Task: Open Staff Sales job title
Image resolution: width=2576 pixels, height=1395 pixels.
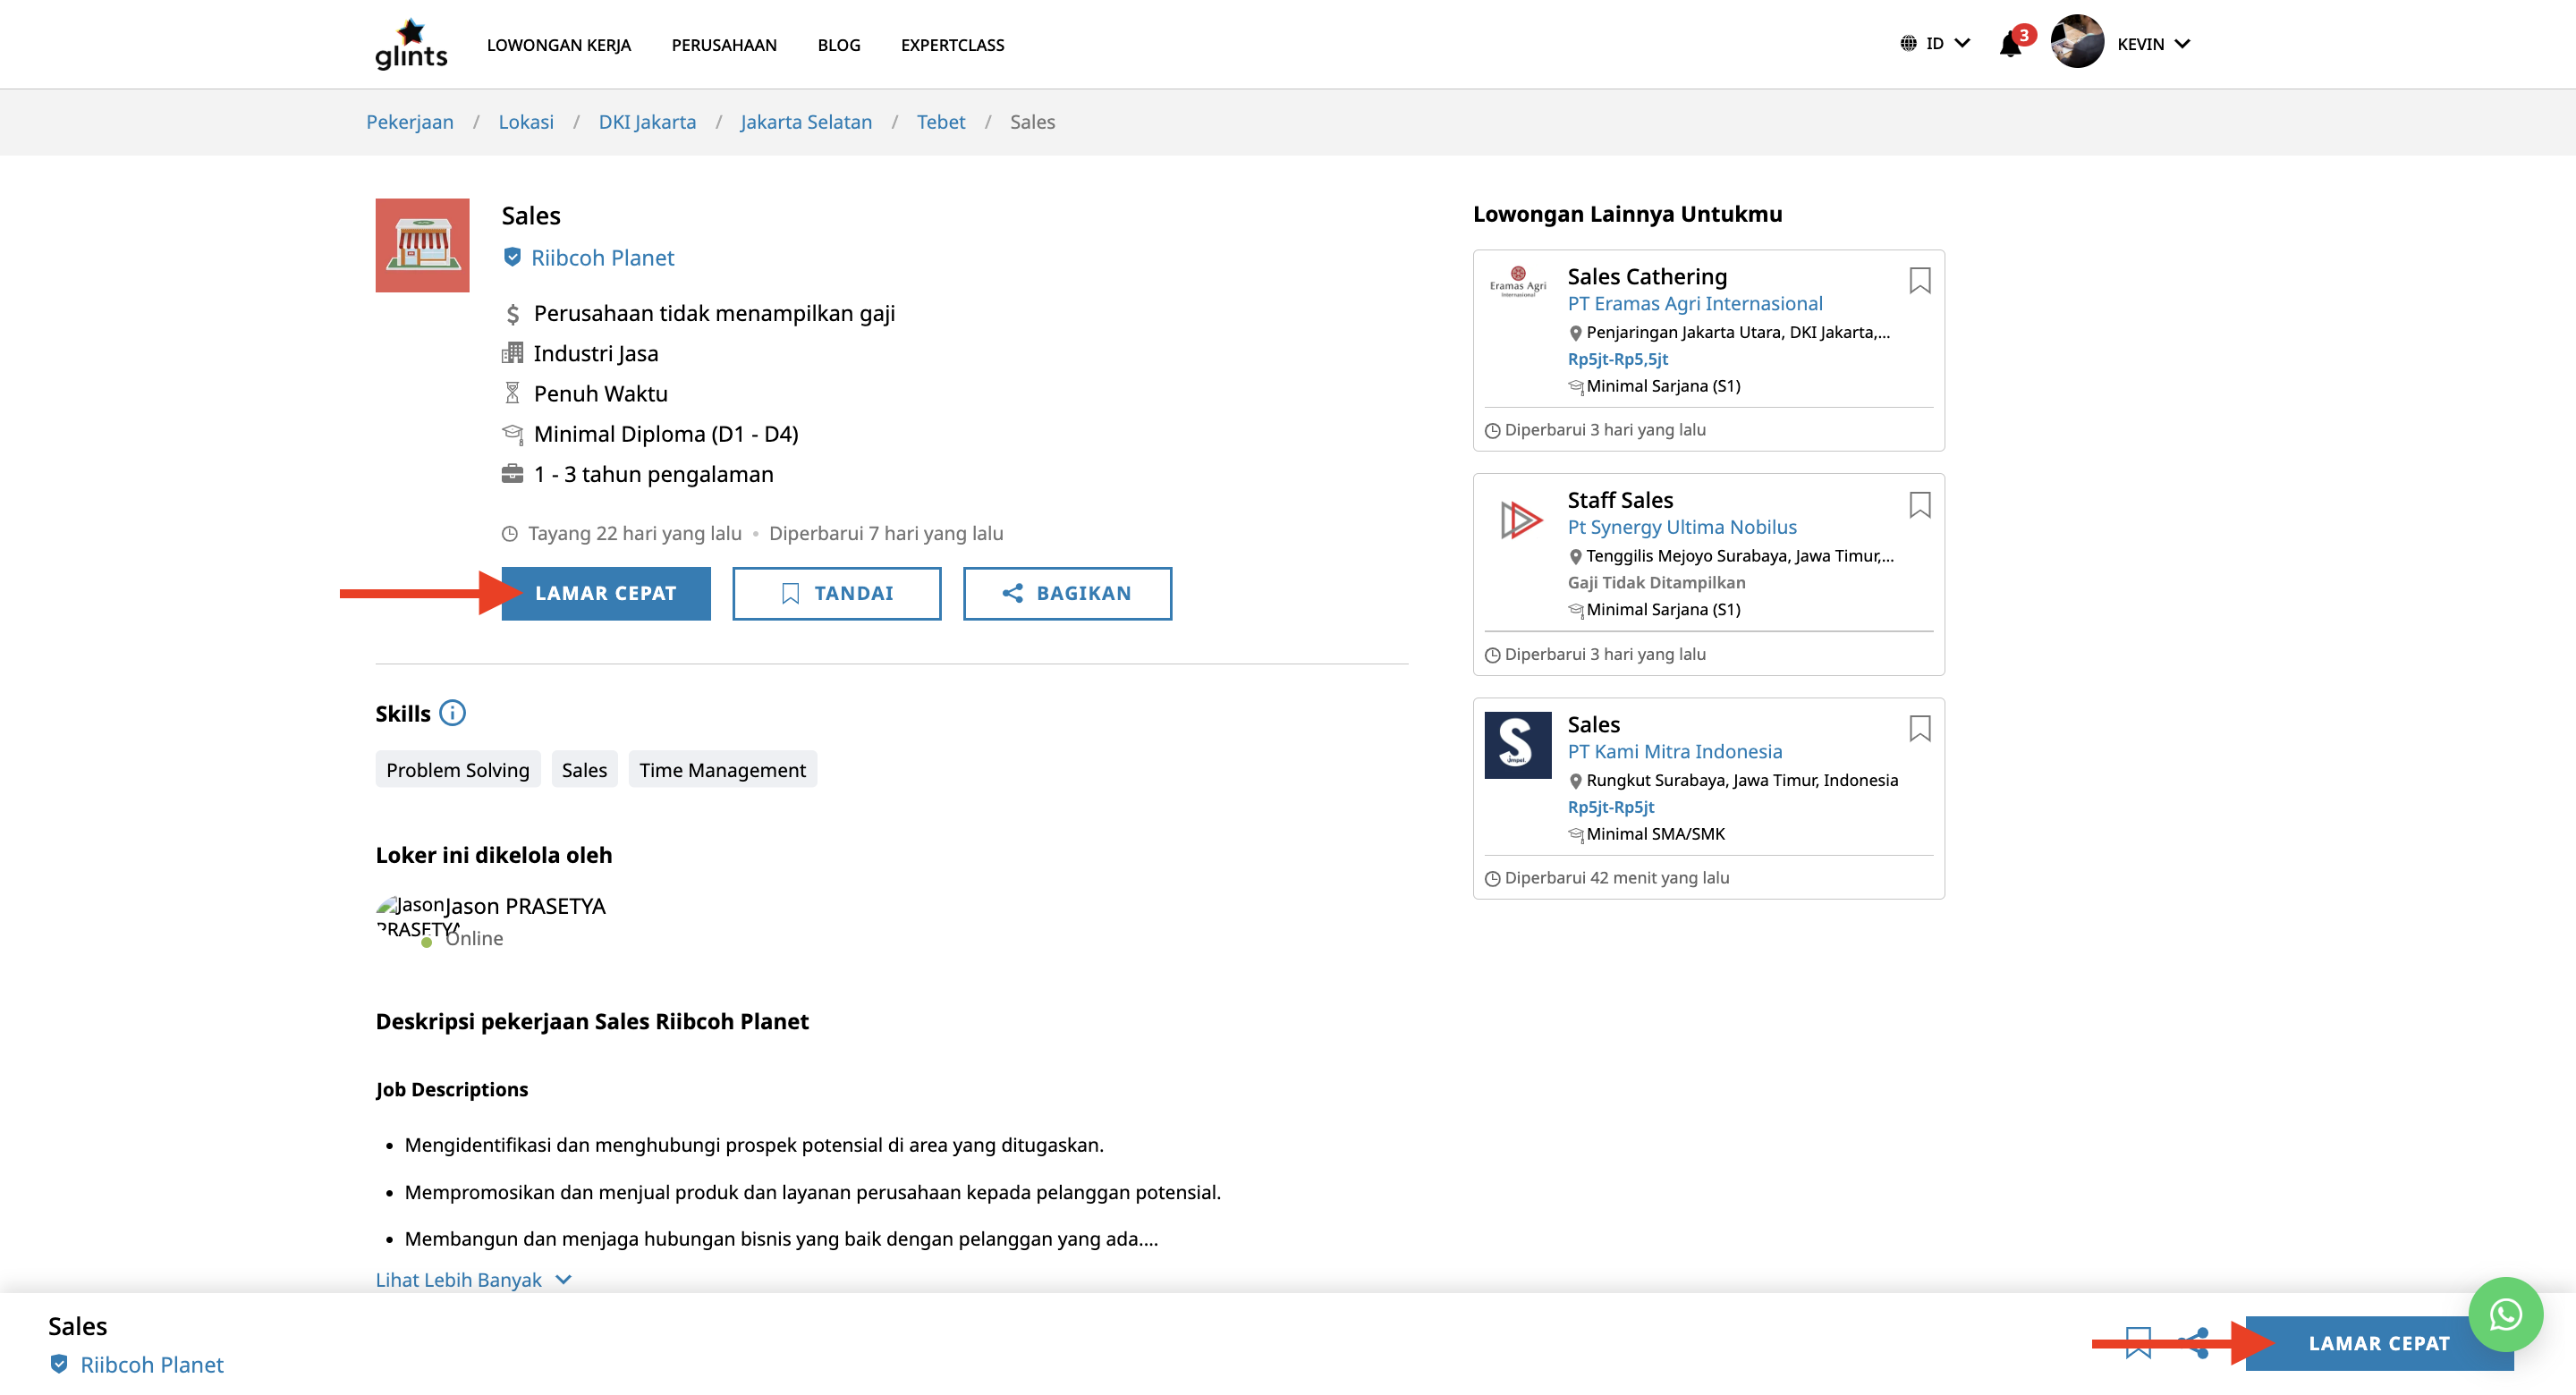Action: point(1620,500)
